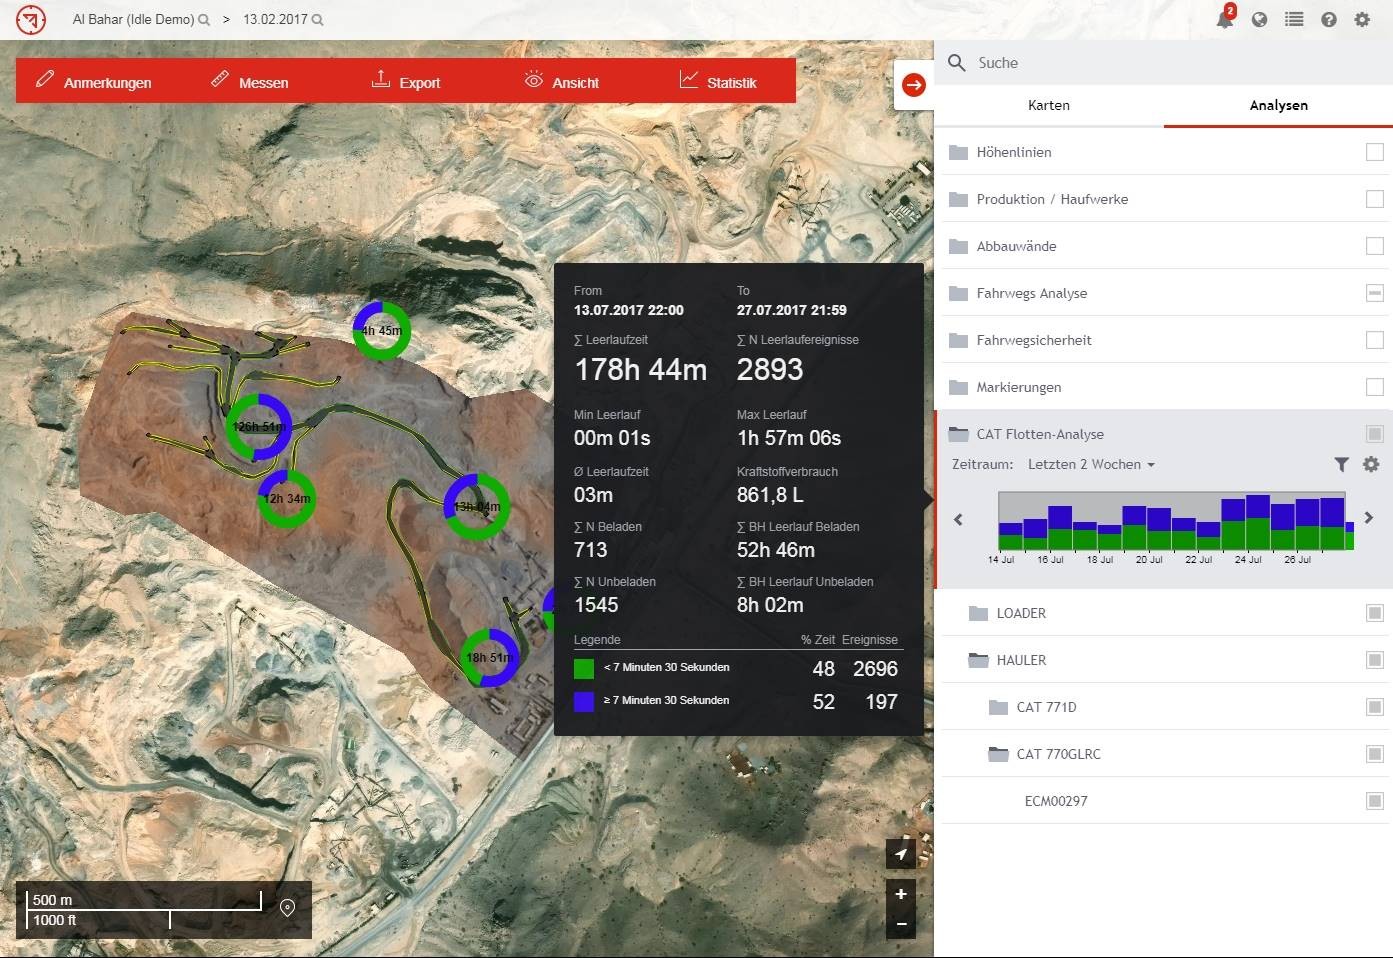The height and width of the screenshot is (958, 1393).
Task: Click the Export button
Action: click(406, 82)
